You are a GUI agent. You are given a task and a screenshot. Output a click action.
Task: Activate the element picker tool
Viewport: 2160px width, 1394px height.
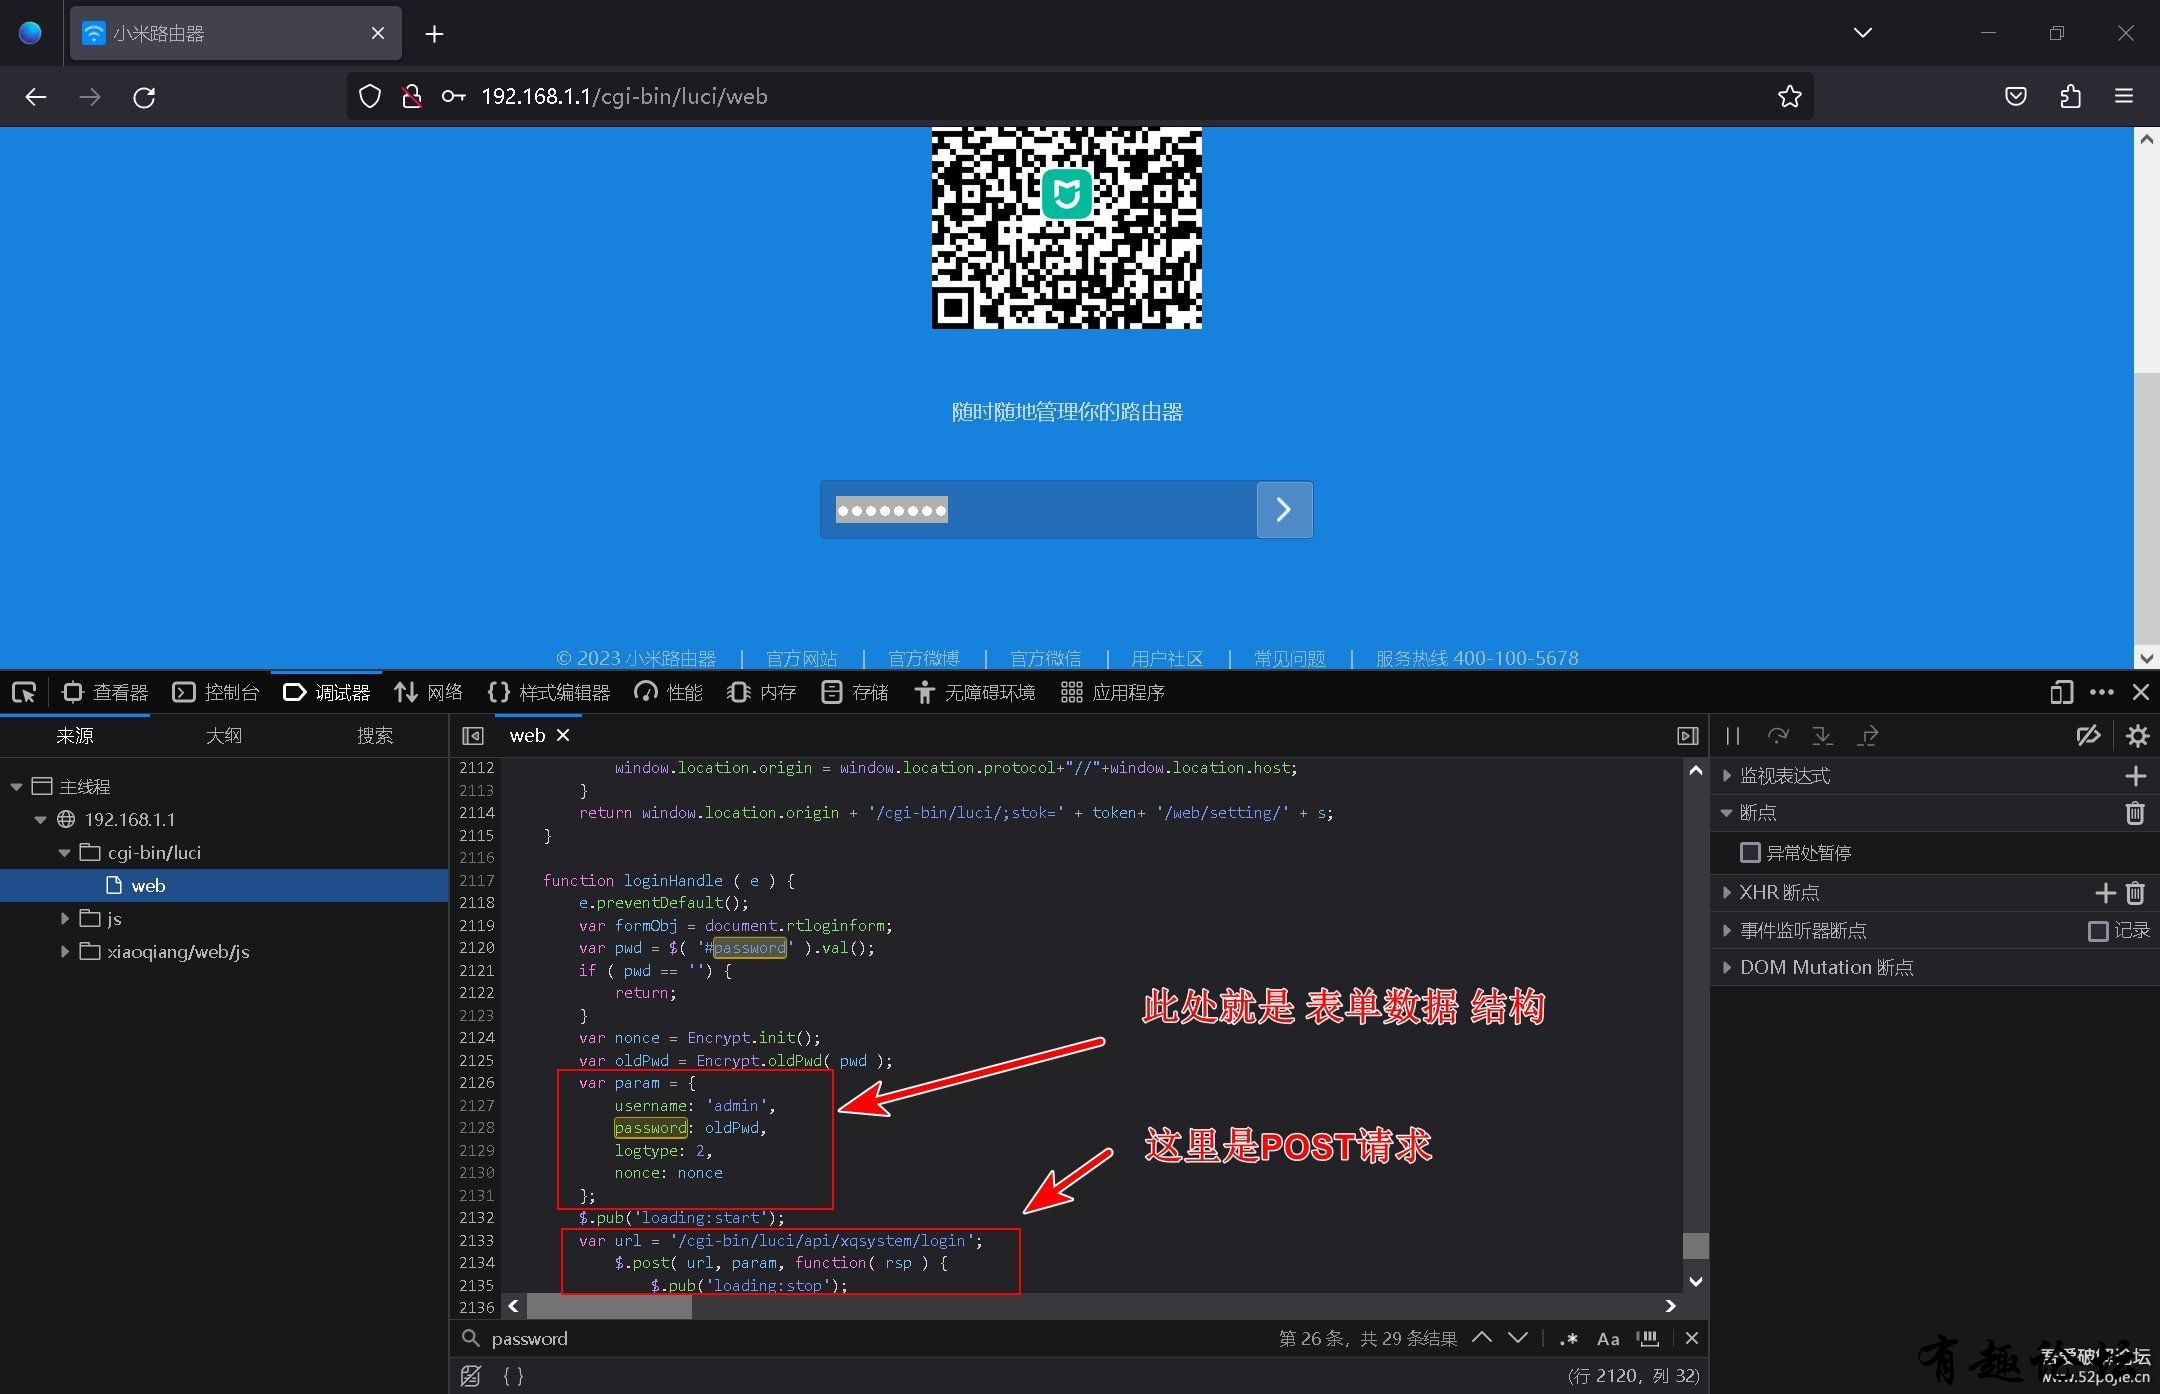pos(24,692)
